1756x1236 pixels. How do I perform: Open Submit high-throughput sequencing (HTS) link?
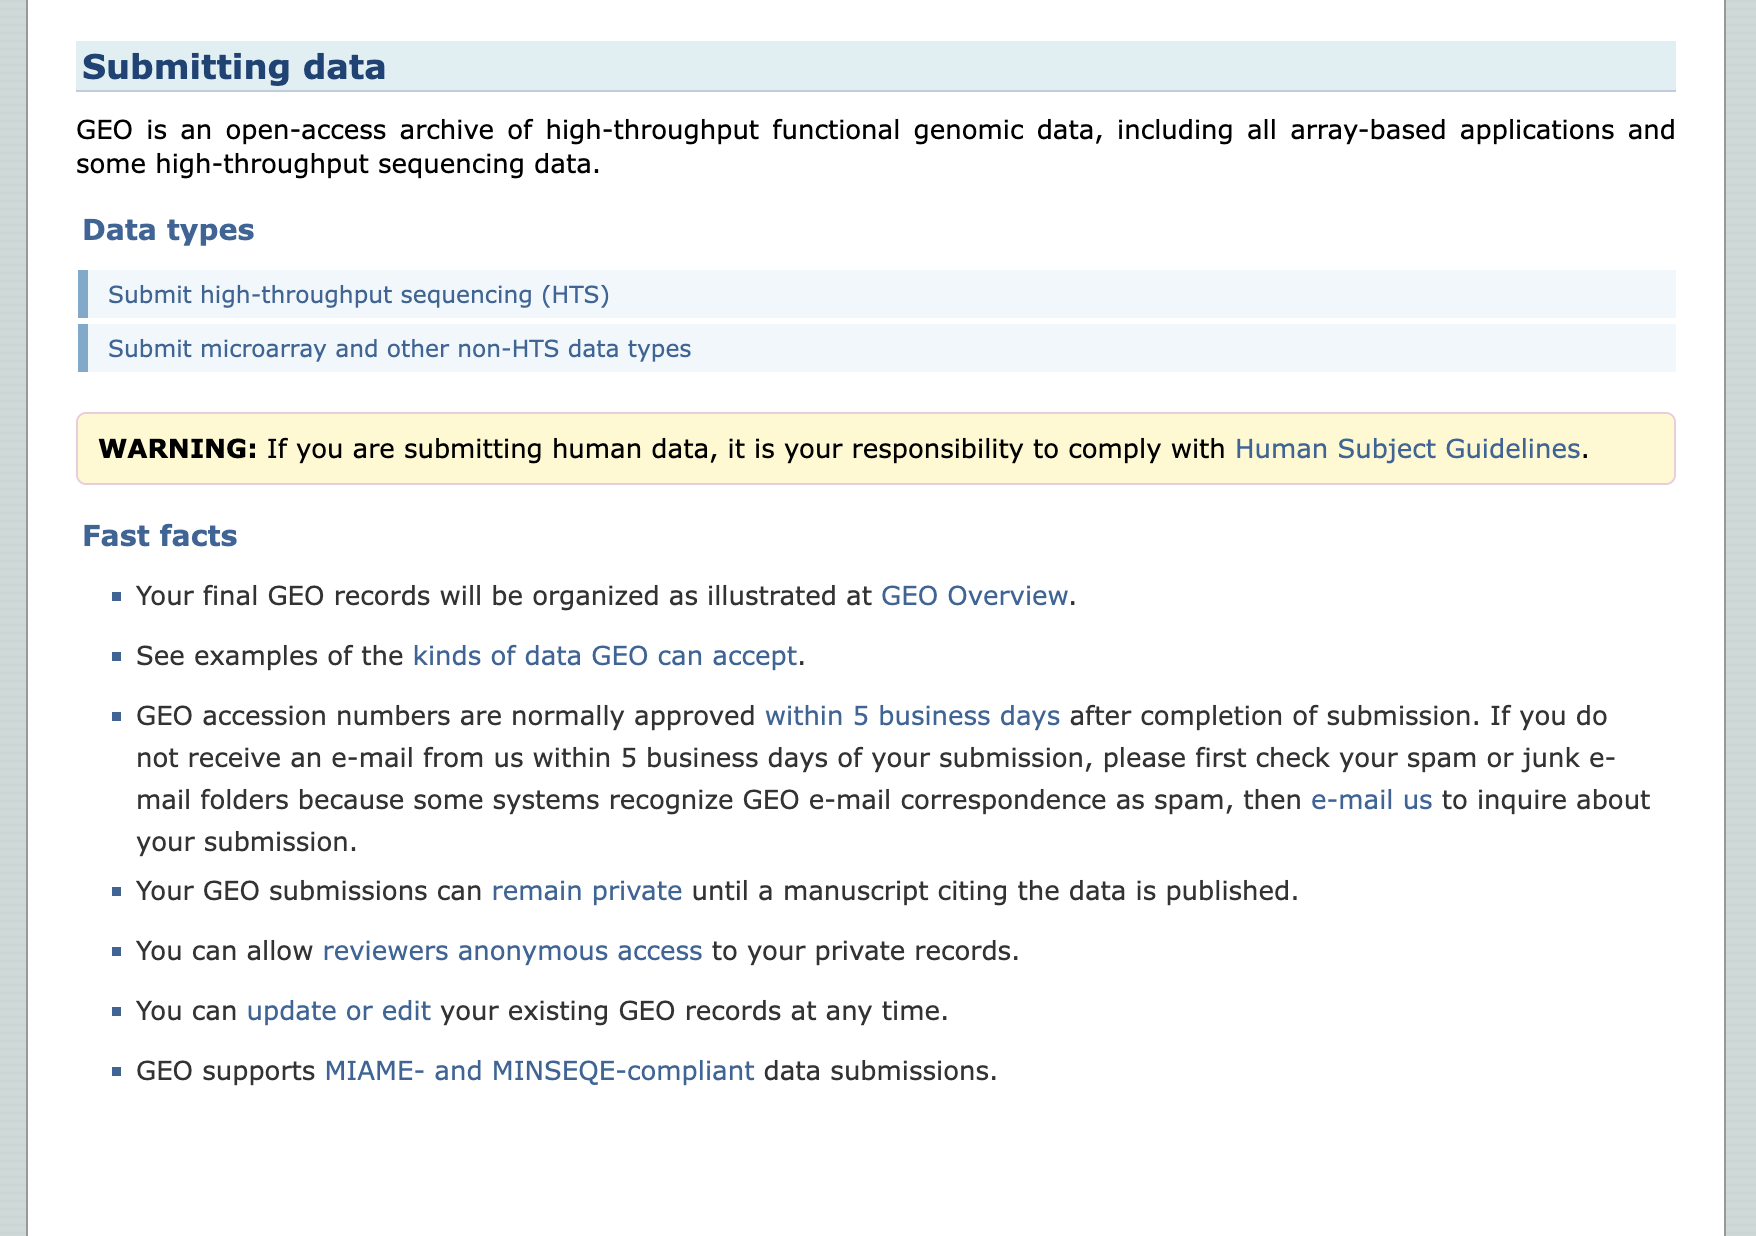click(358, 295)
